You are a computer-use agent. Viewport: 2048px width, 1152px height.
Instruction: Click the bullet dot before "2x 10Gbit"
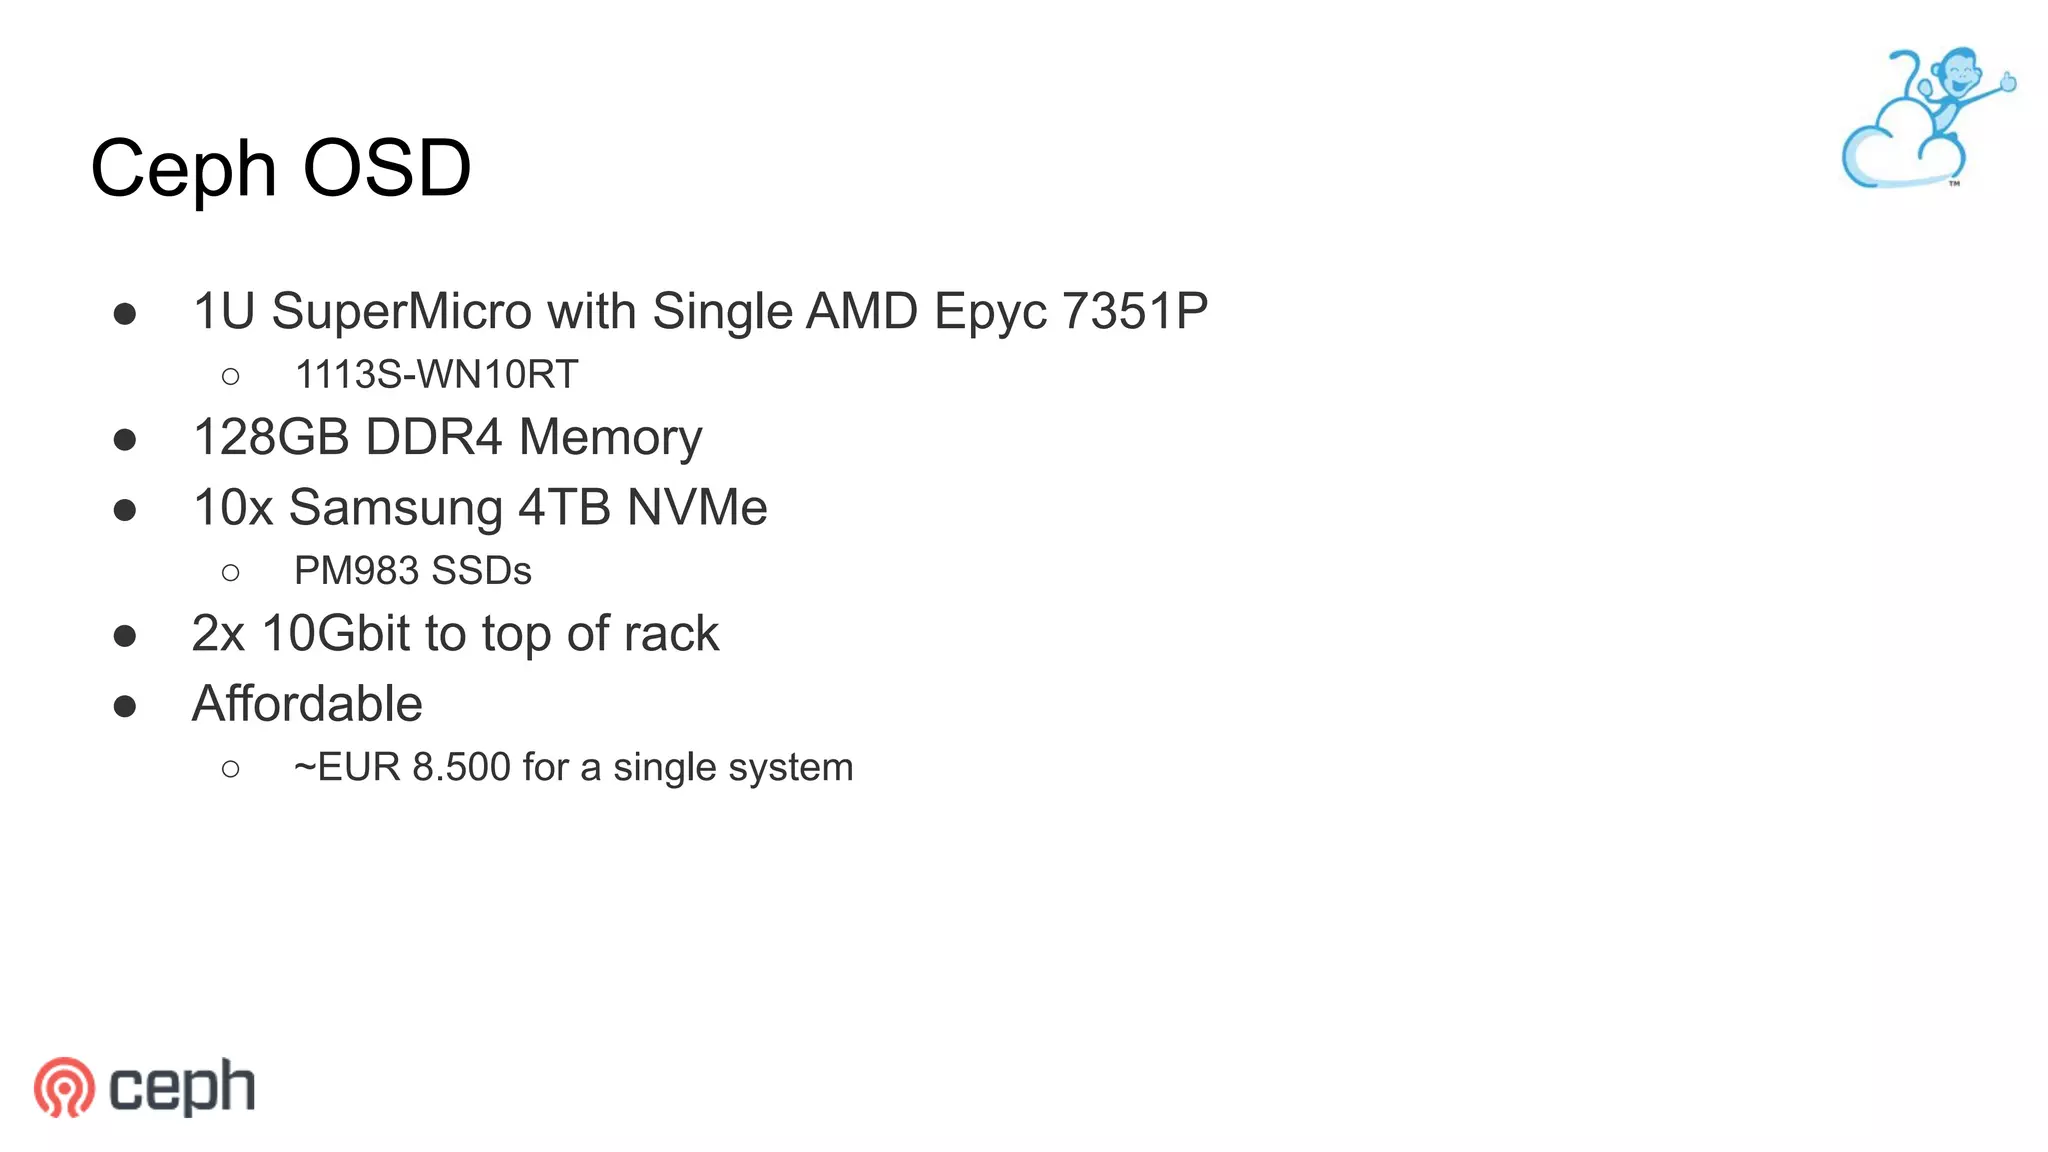click(x=125, y=636)
